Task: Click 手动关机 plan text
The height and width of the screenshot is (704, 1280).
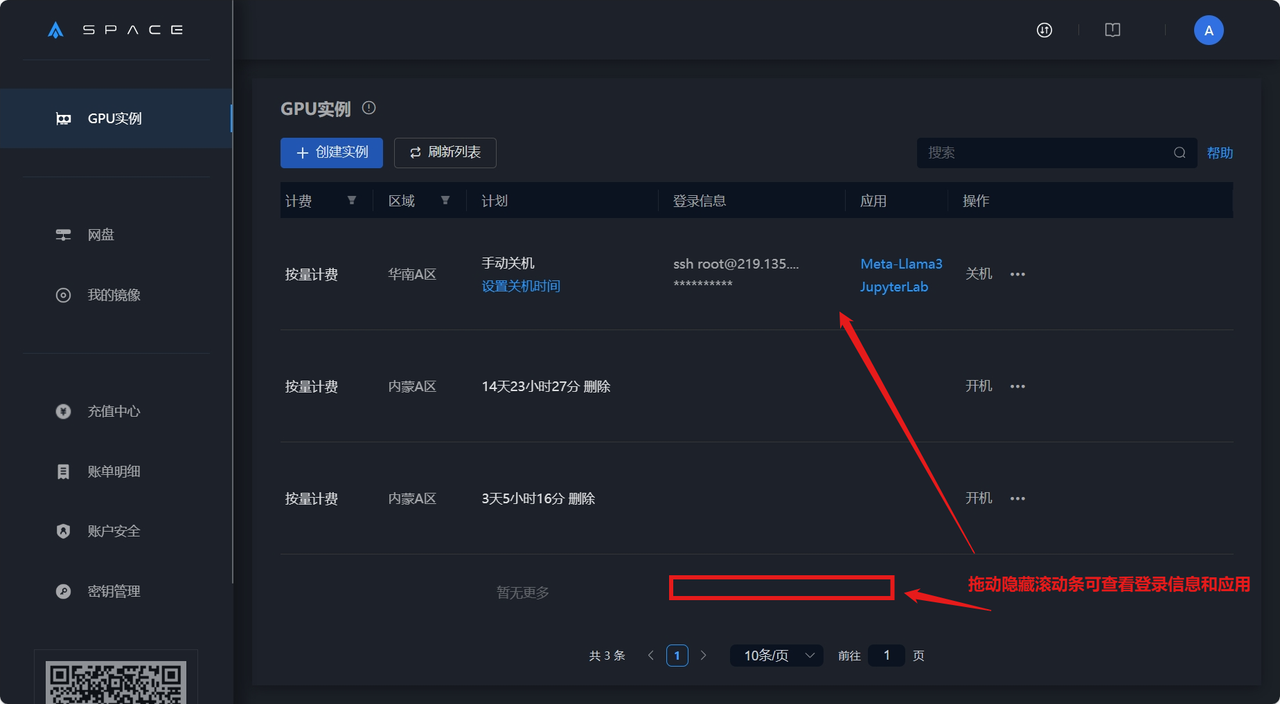Action: click(508, 263)
